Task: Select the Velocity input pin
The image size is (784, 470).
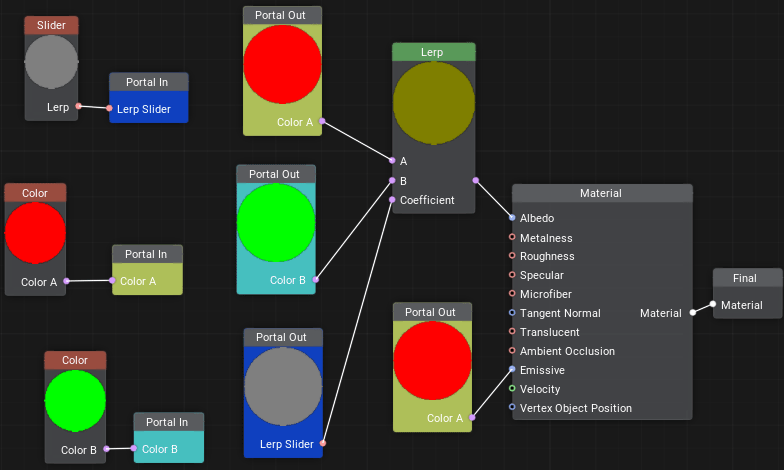Action: [x=512, y=389]
